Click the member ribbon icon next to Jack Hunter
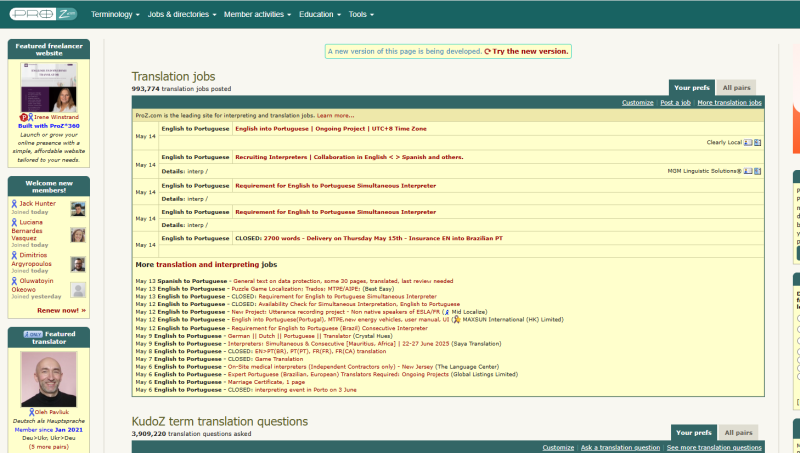 pyautogui.click(x=14, y=204)
